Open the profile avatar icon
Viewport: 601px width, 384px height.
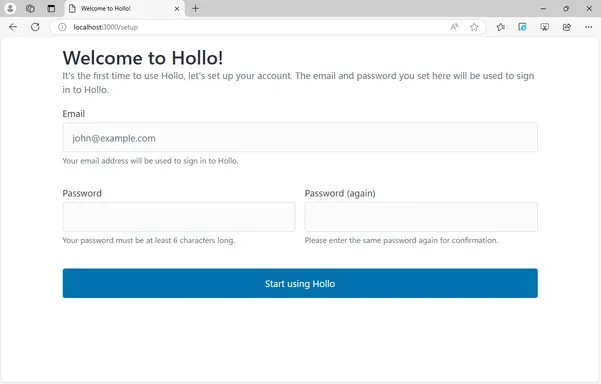tap(10, 8)
